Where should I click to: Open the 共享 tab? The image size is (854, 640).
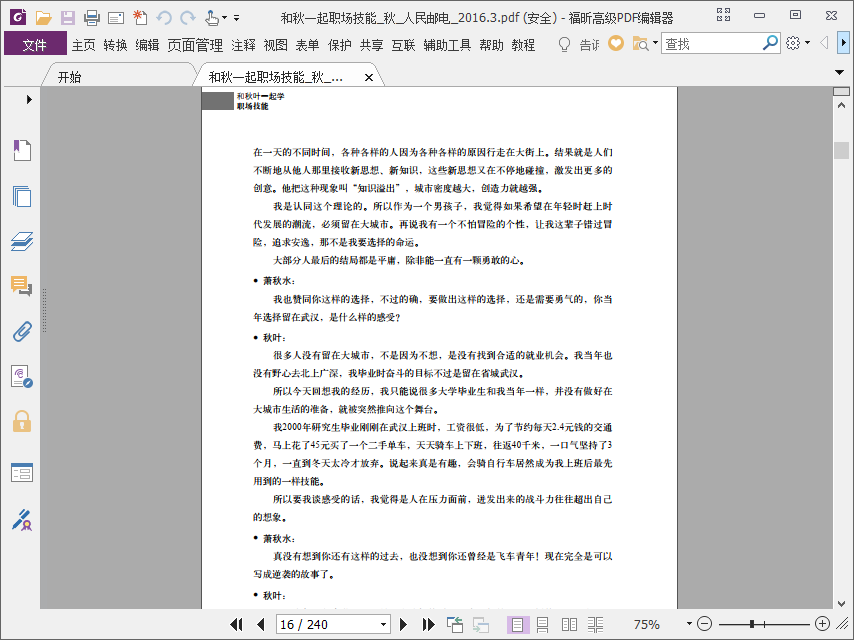[x=371, y=45]
